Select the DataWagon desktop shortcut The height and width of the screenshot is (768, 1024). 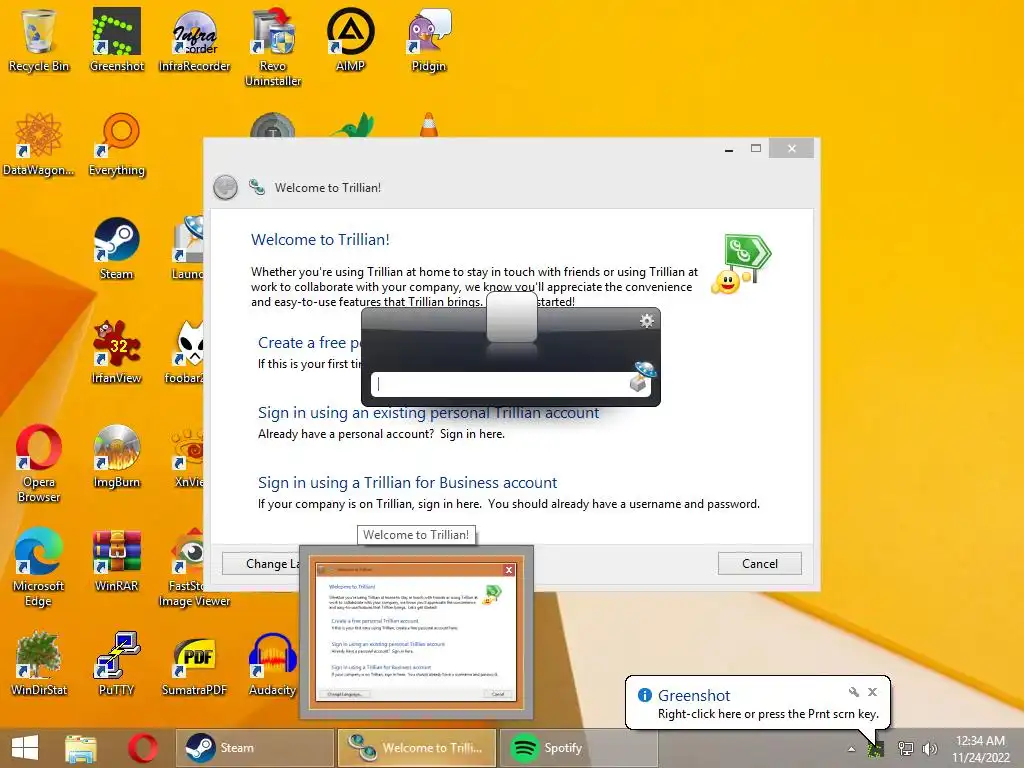pyautogui.click(x=39, y=145)
